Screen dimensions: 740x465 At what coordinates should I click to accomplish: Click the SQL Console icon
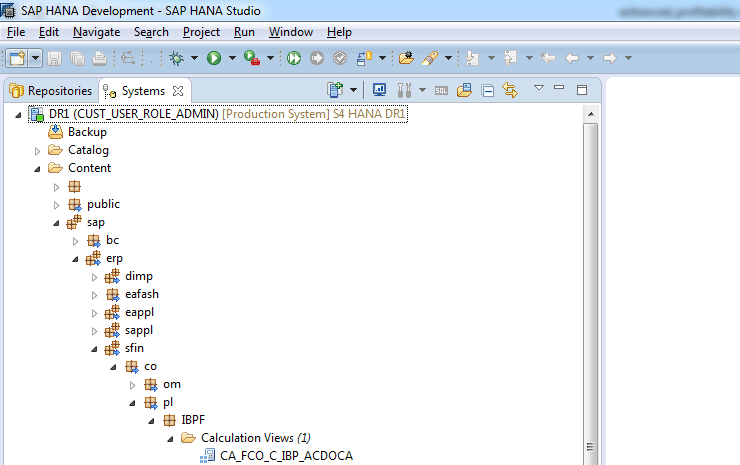click(441, 91)
